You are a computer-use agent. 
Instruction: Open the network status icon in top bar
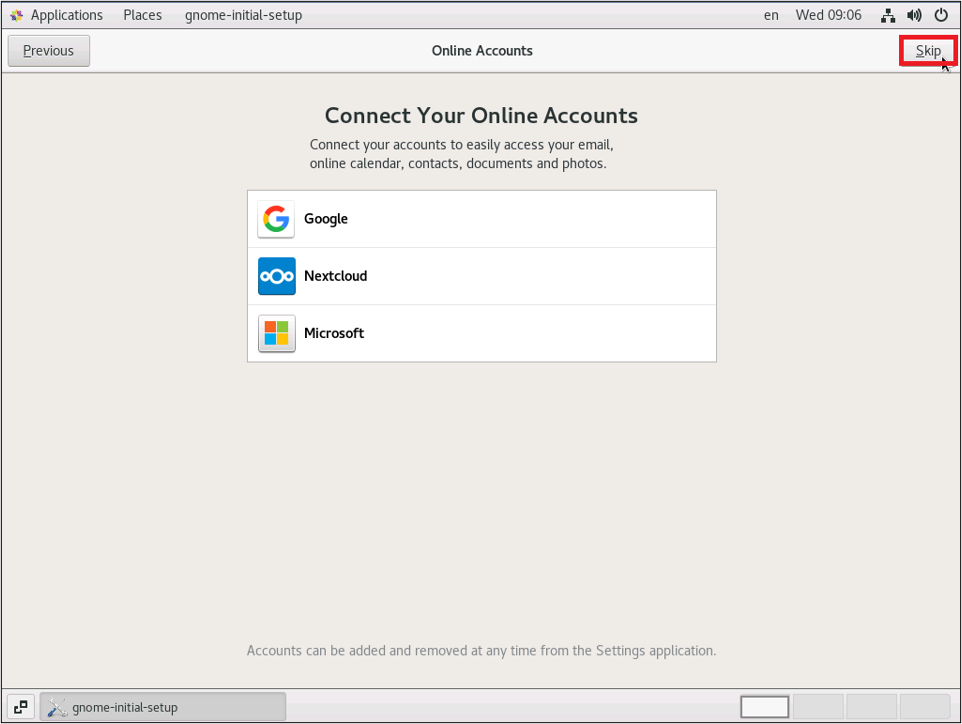click(x=888, y=15)
